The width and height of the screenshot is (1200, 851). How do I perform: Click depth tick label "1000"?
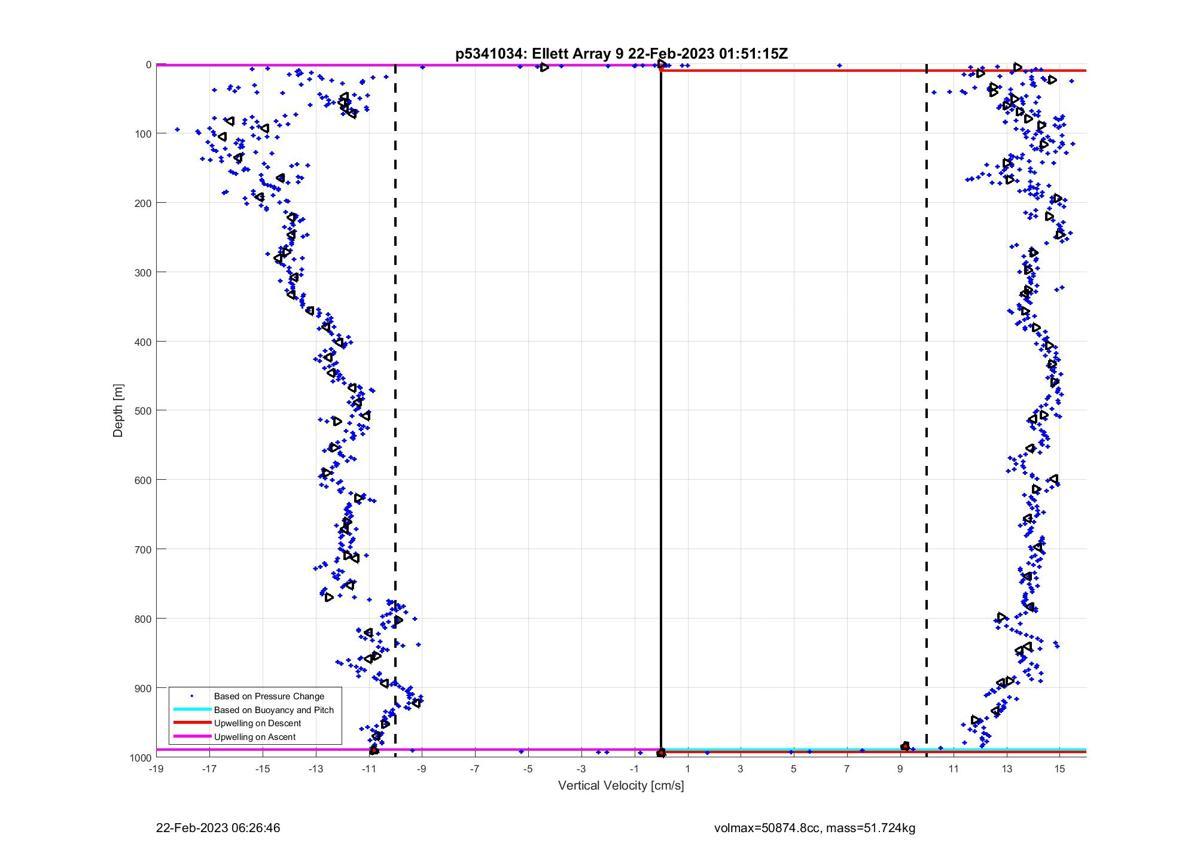(140, 758)
